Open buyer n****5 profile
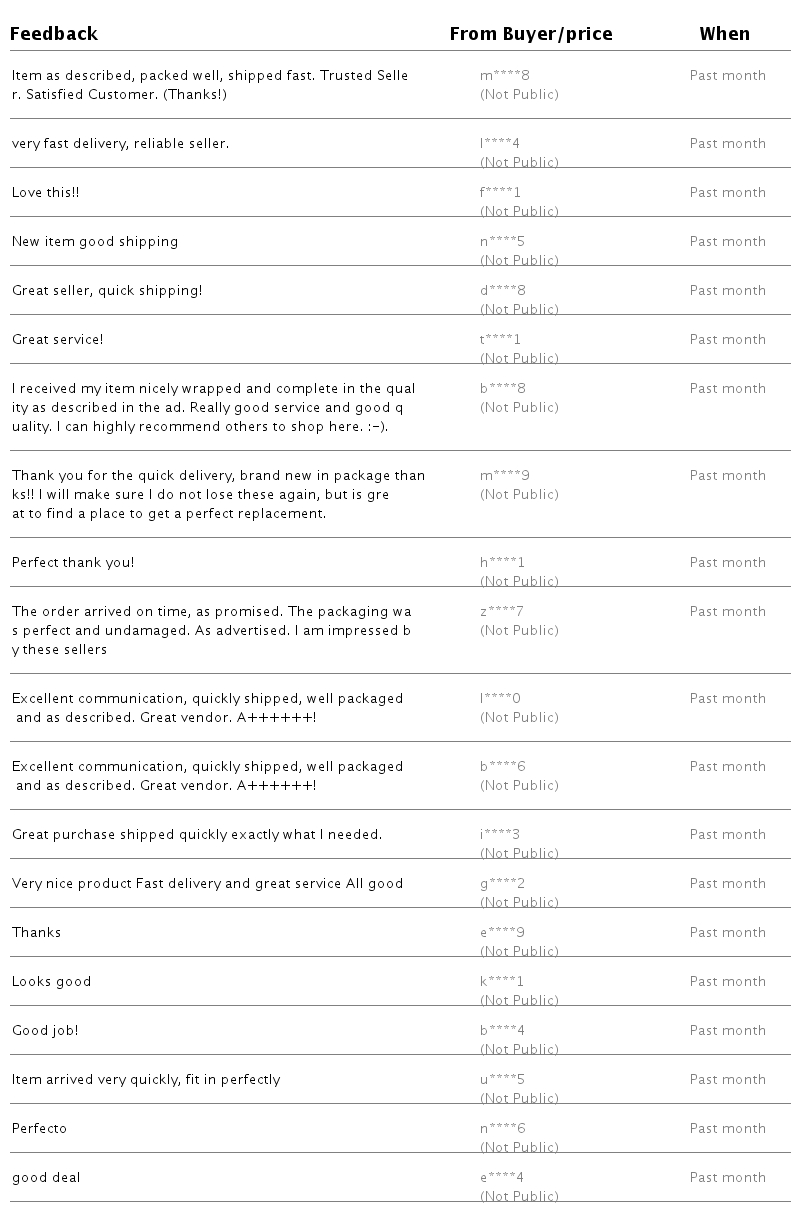Viewport: 800px width, 1221px height. [x=502, y=241]
